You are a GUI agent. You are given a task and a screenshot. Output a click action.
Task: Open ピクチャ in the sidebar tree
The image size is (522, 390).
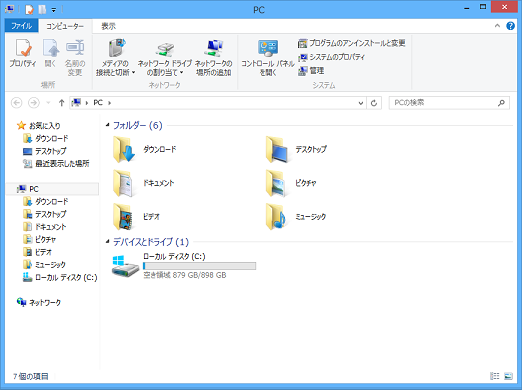click(39, 239)
